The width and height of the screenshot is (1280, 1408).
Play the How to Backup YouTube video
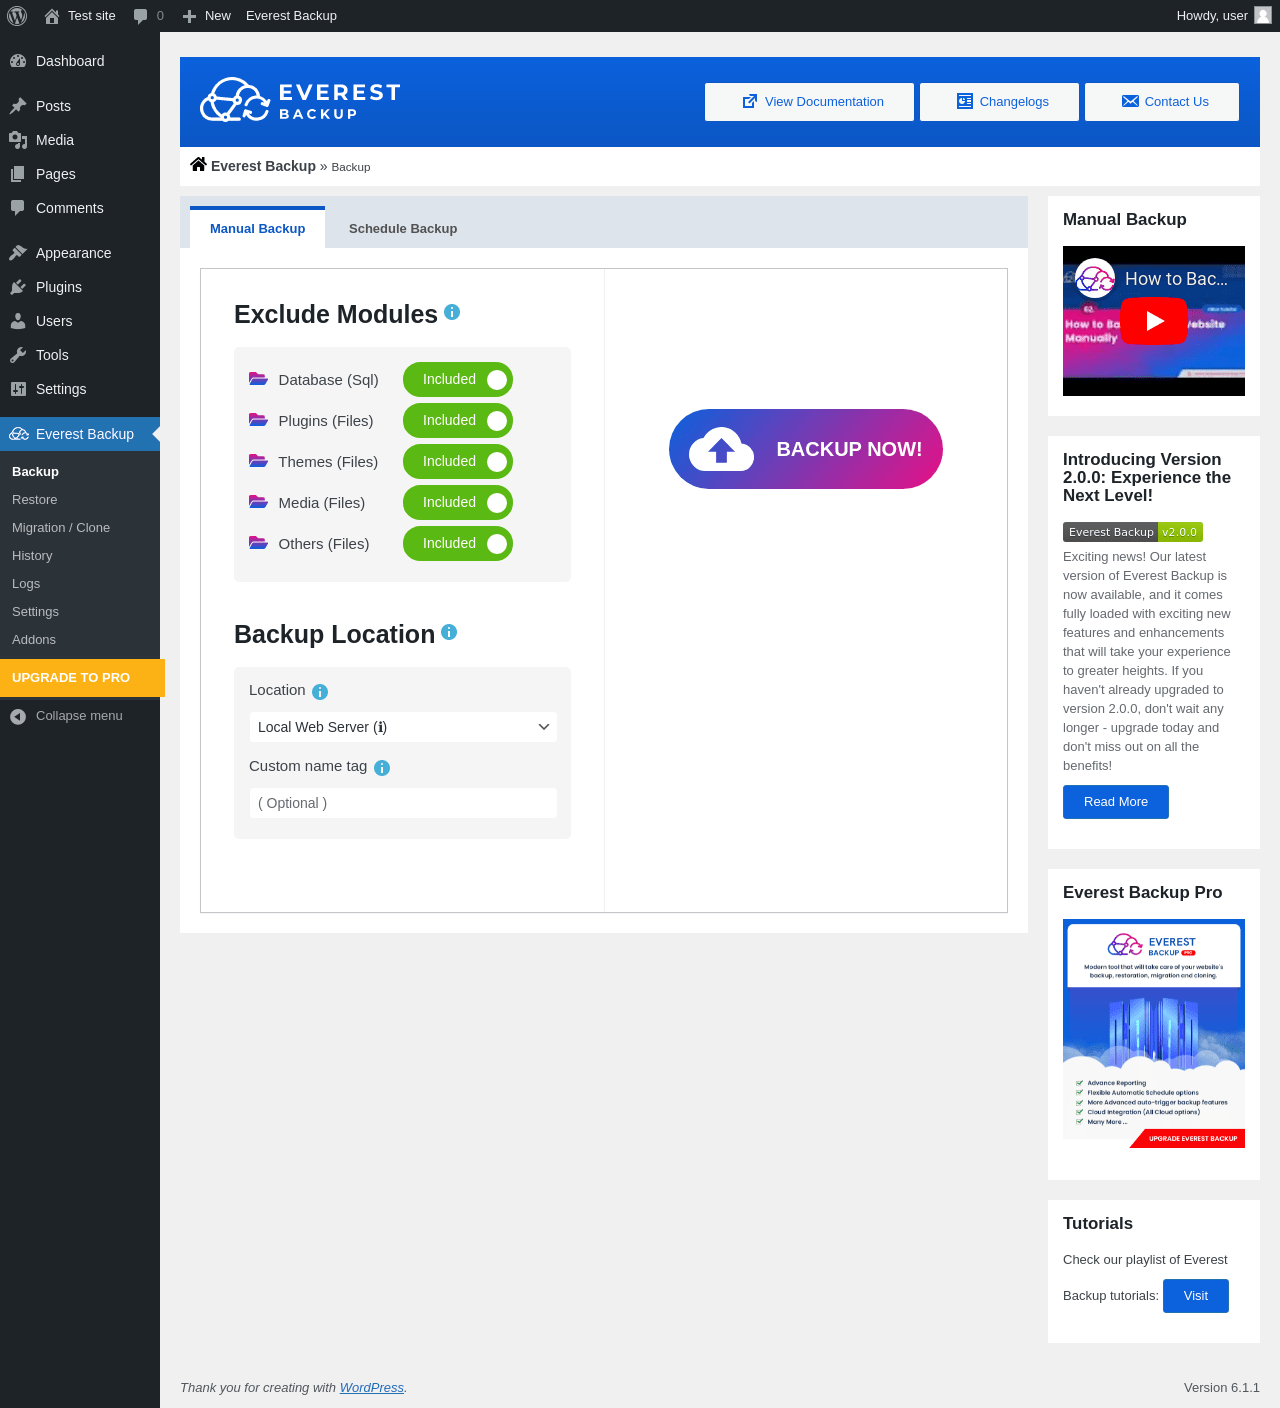point(1154,321)
